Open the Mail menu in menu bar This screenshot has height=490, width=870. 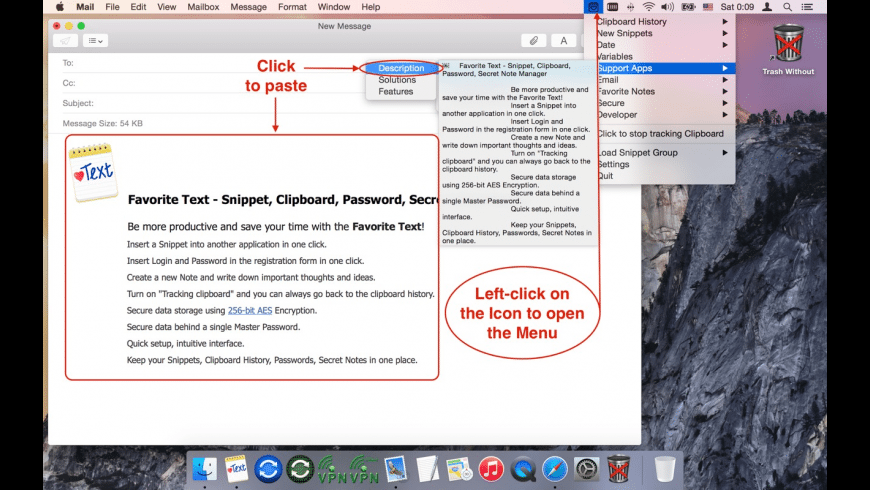click(85, 7)
